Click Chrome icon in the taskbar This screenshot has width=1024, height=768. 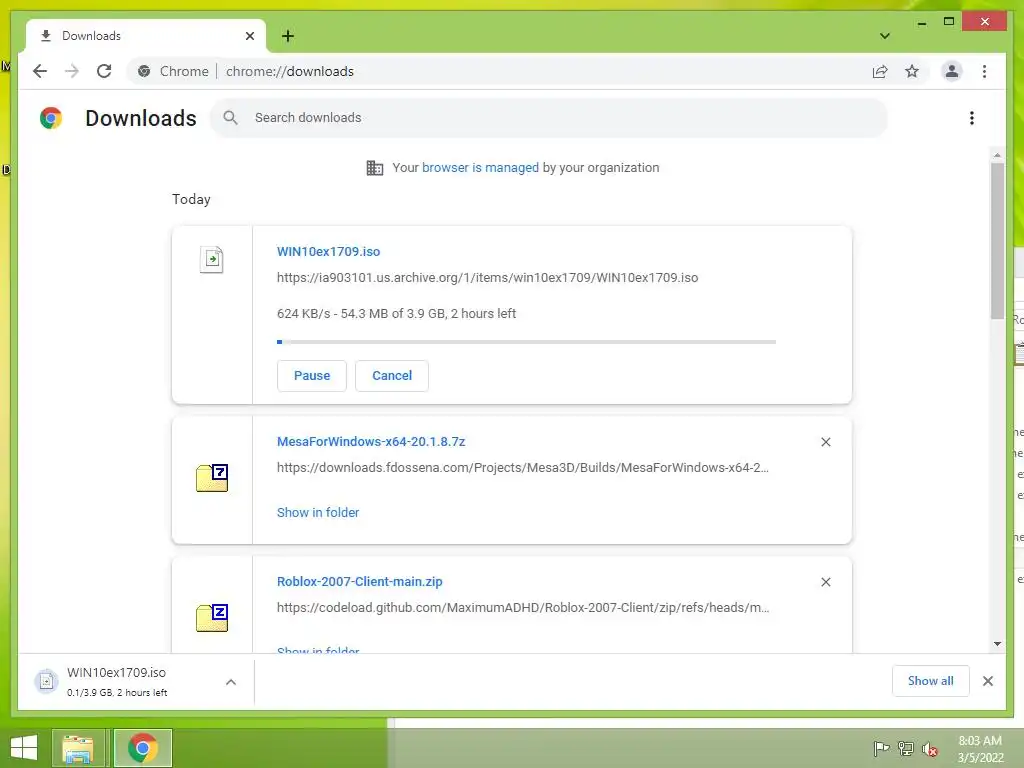(142, 748)
